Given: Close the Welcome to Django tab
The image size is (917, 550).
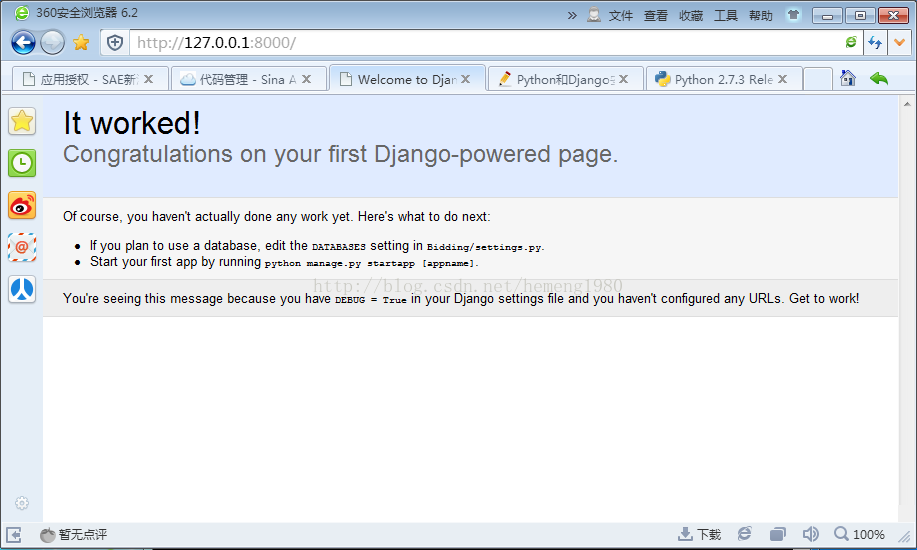Looking at the screenshot, I should click(466, 79).
